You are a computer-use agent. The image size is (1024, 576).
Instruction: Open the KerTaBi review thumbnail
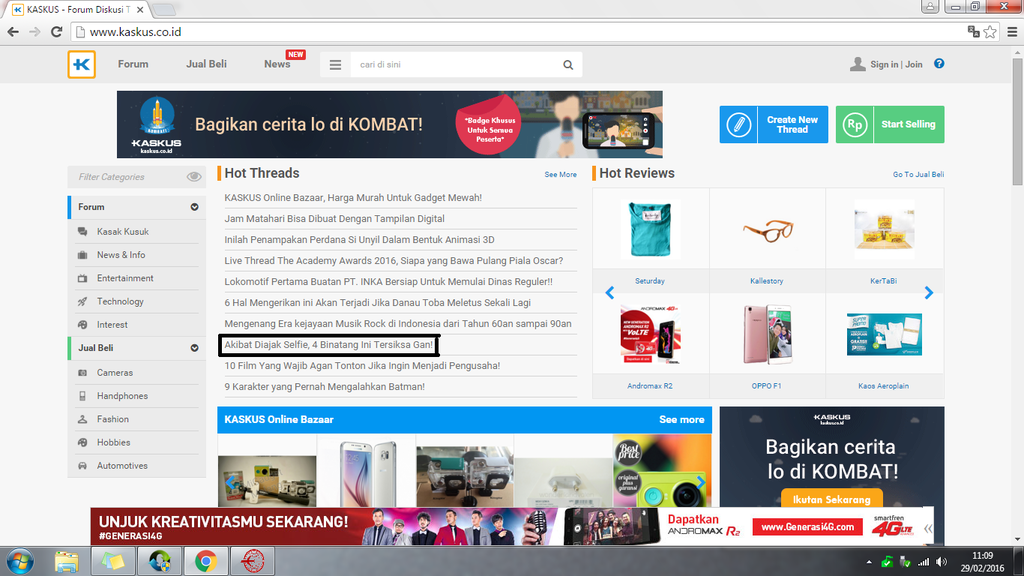pyautogui.click(x=884, y=229)
